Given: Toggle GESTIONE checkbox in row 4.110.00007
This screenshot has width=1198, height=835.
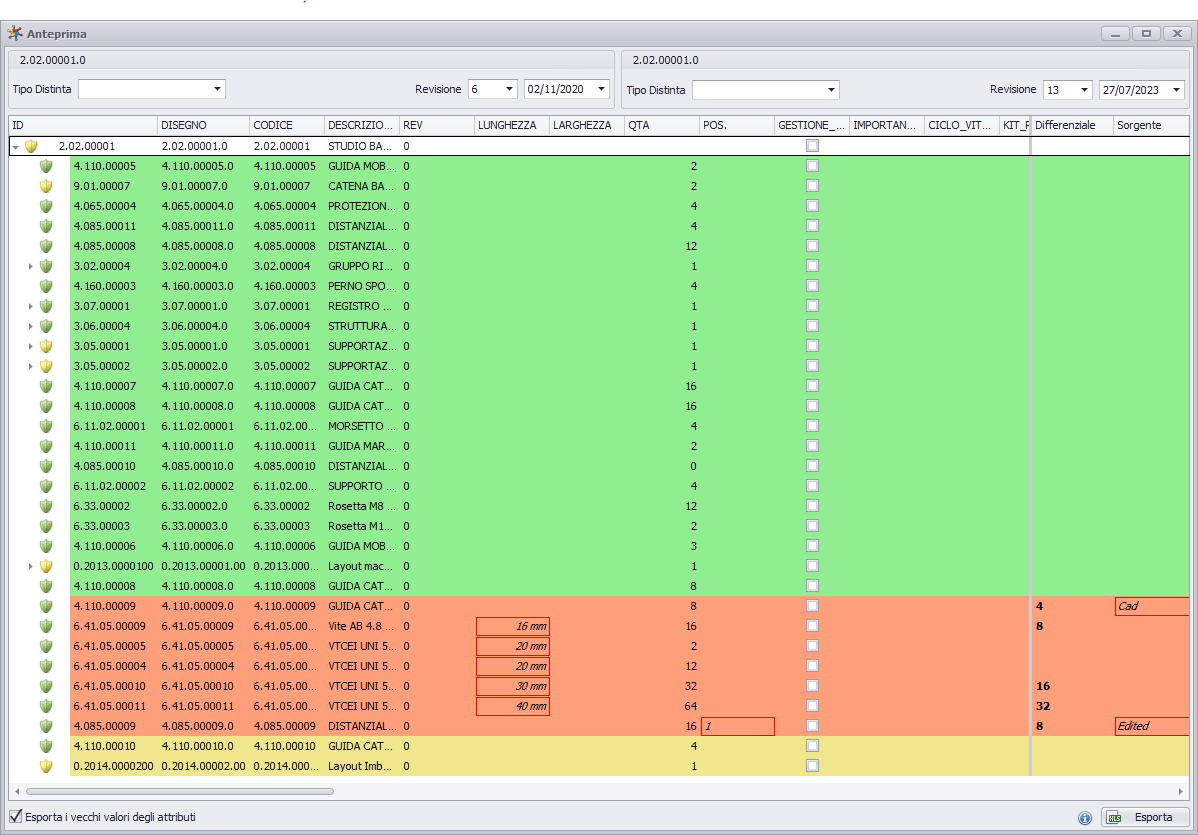Looking at the screenshot, I should (812, 386).
